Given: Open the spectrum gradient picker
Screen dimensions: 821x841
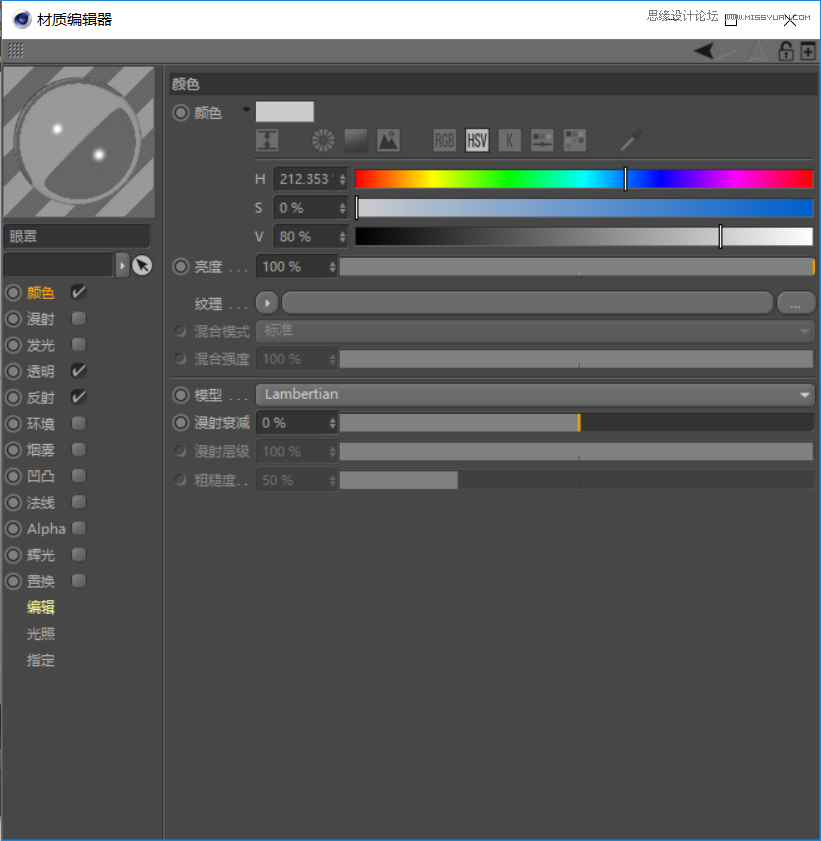Looking at the screenshot, I should point(355,140).
